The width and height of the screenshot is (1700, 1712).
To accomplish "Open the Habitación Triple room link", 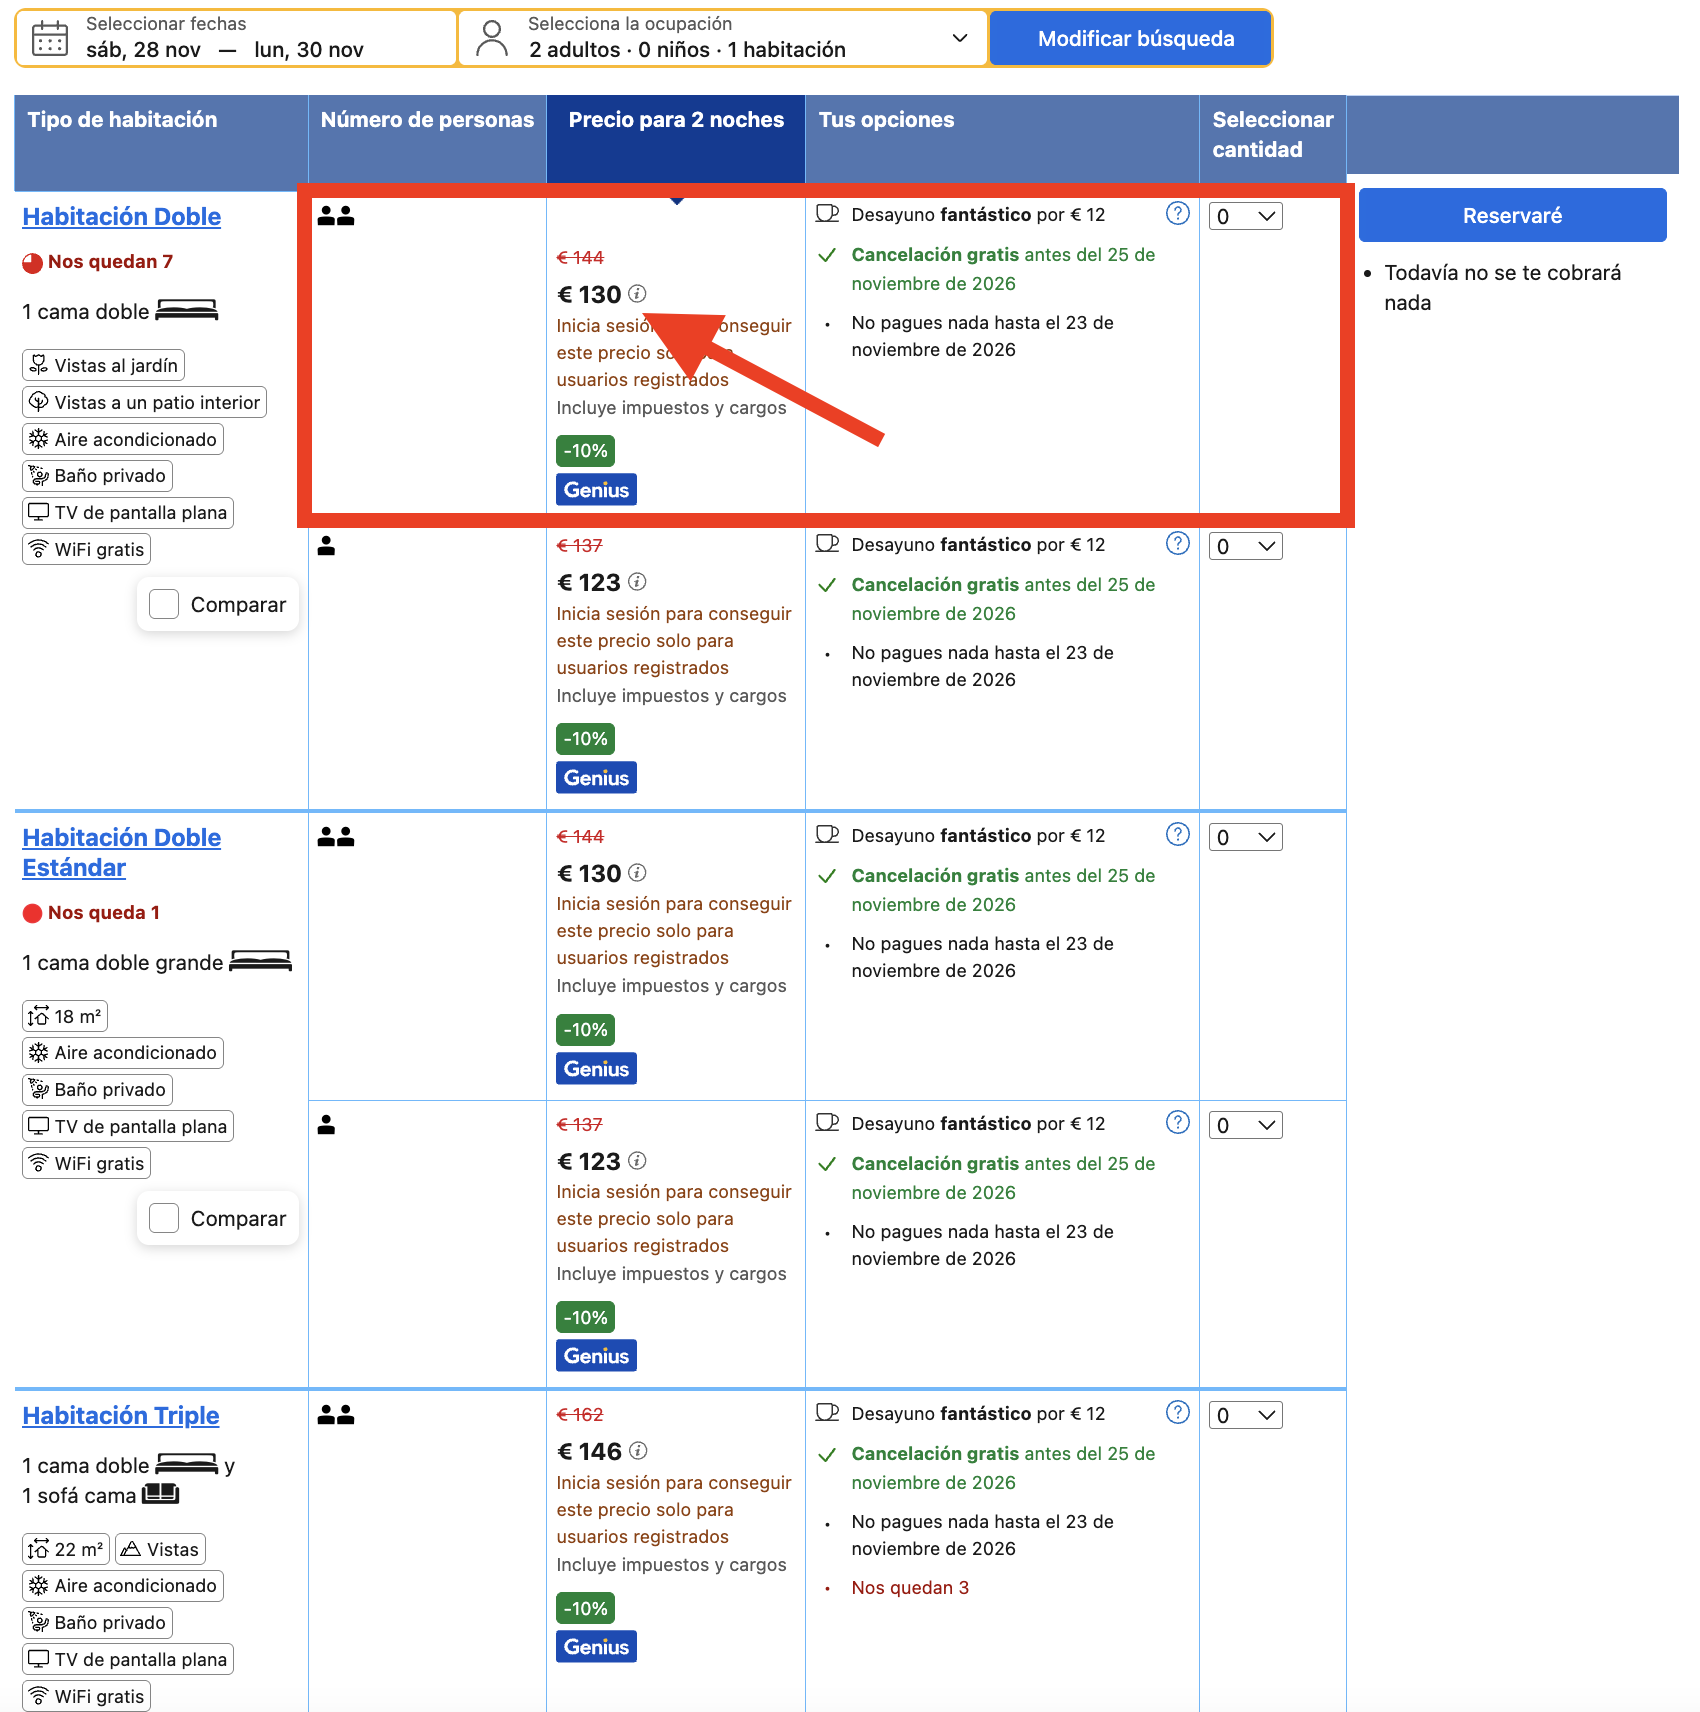I will coord(121,1416).
